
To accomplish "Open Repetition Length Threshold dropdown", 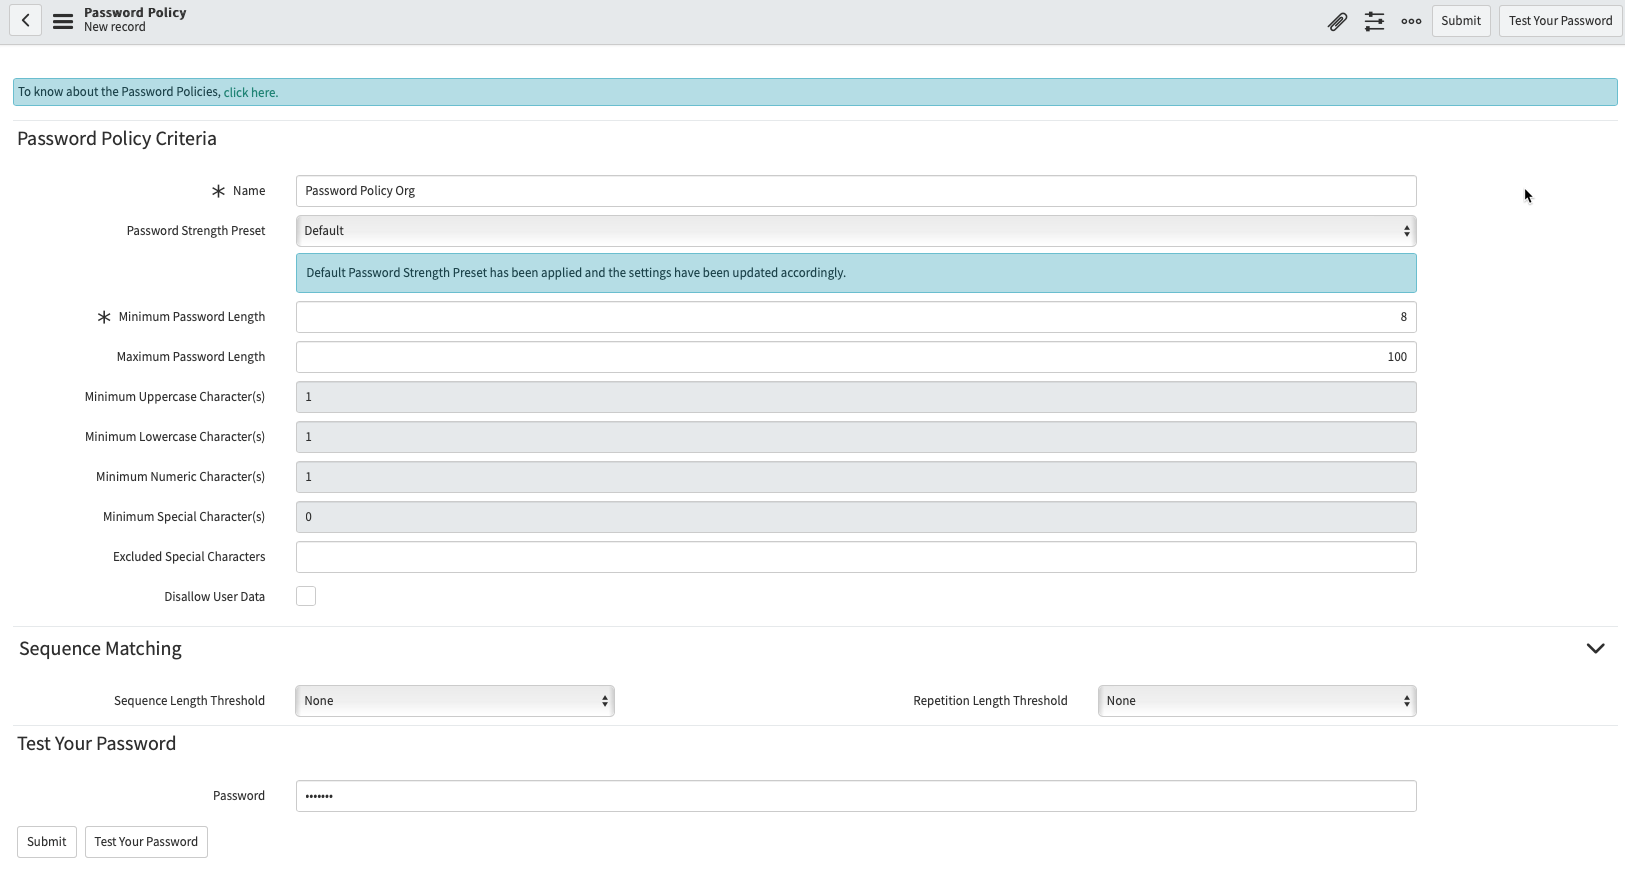I will 1257,701.
